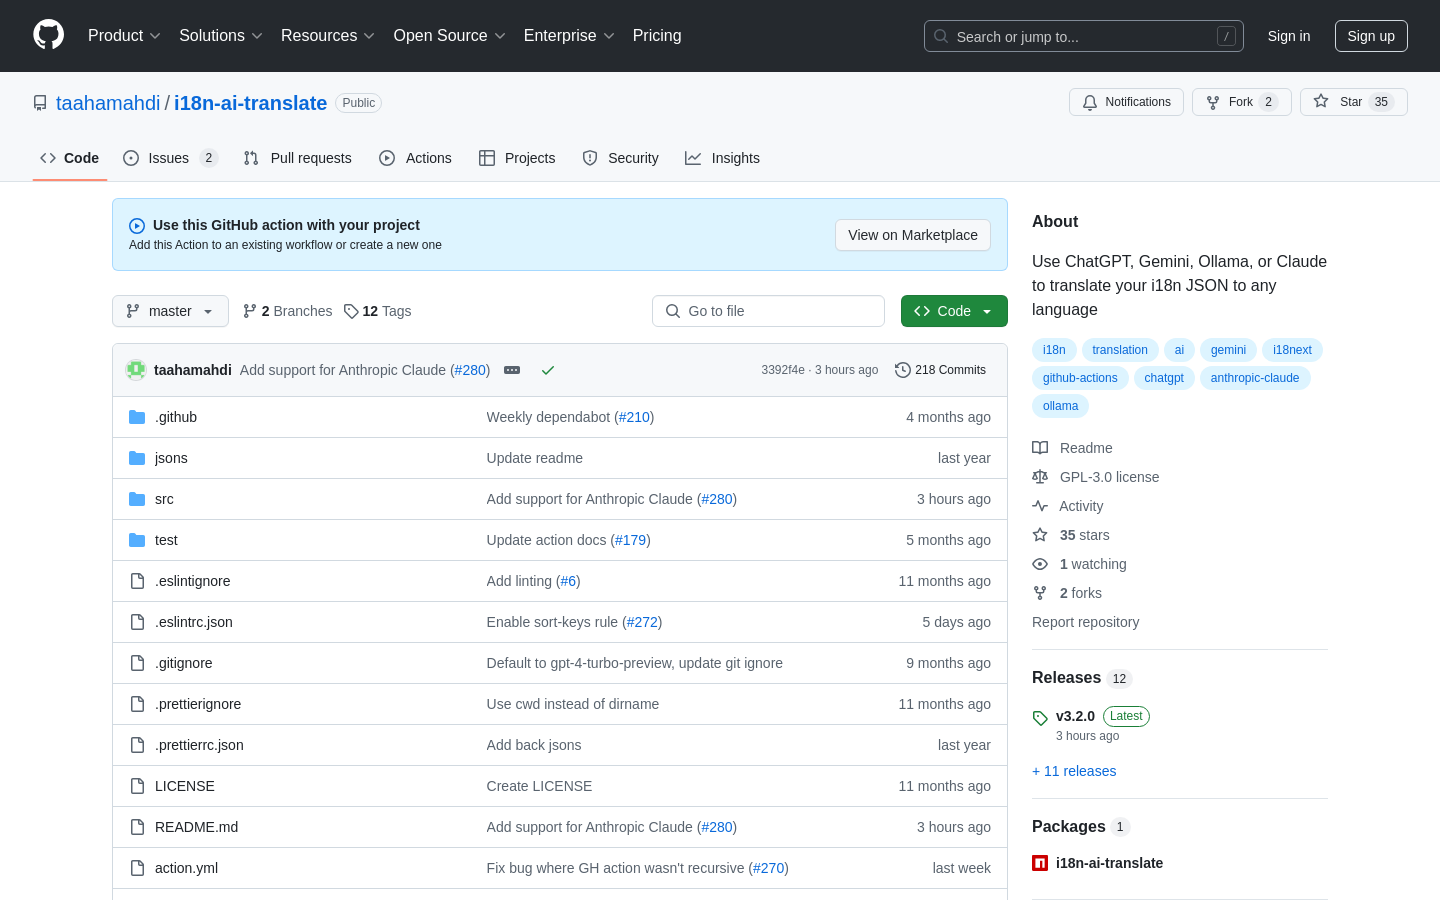Click the LICENSE file icon
Viewport: 1440px width, 900px height.
tap(137, 786)
